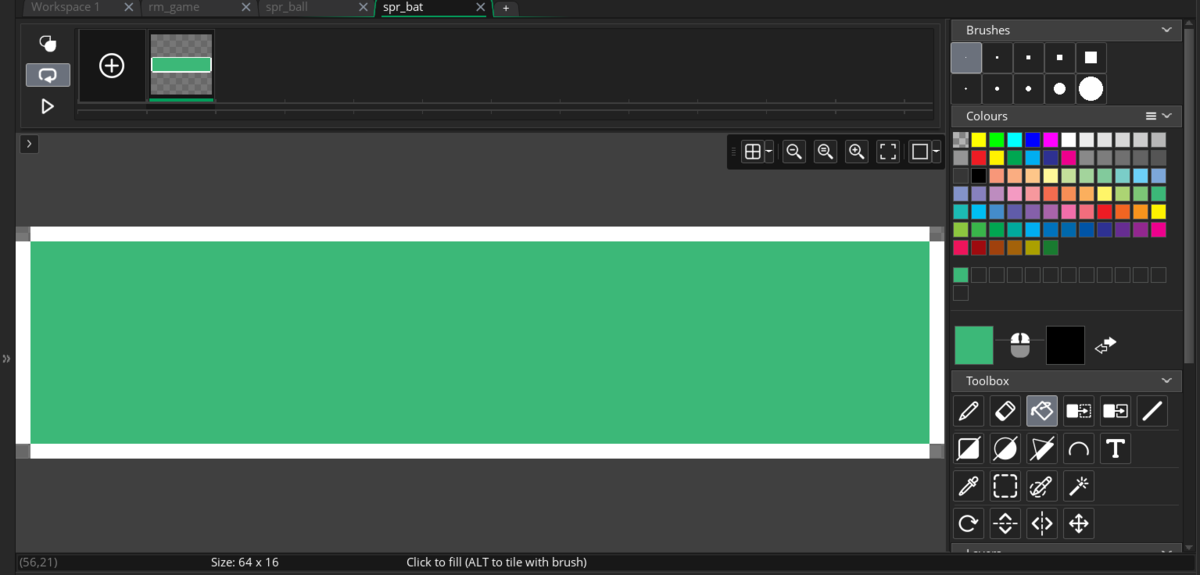
Task: Select the Replace Colour tool with dashed box
Action: click(1078, 411)
